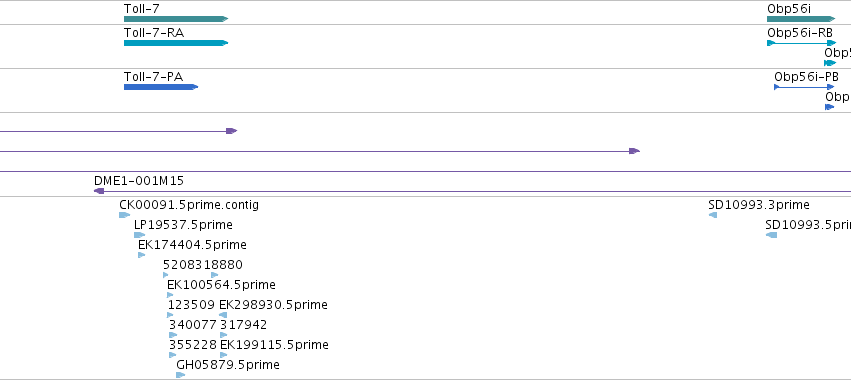Select the Toll-7-PA protein bar
Screen dimensions: 851x380
coord(161,87)
